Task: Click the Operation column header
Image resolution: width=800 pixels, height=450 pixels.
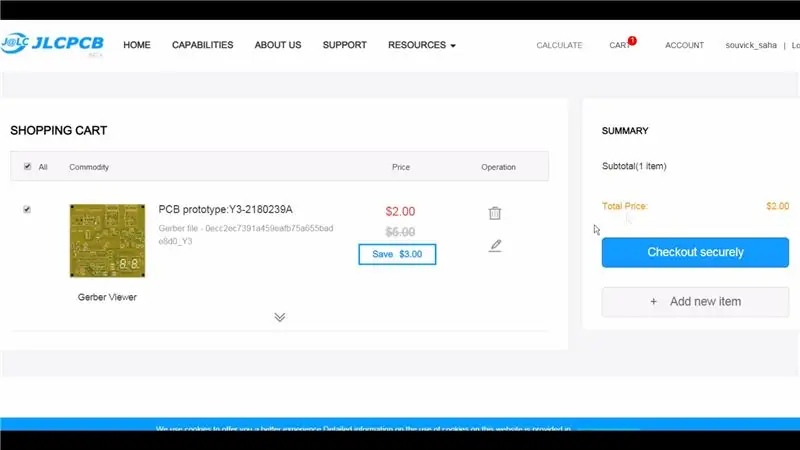Action: 498,167
